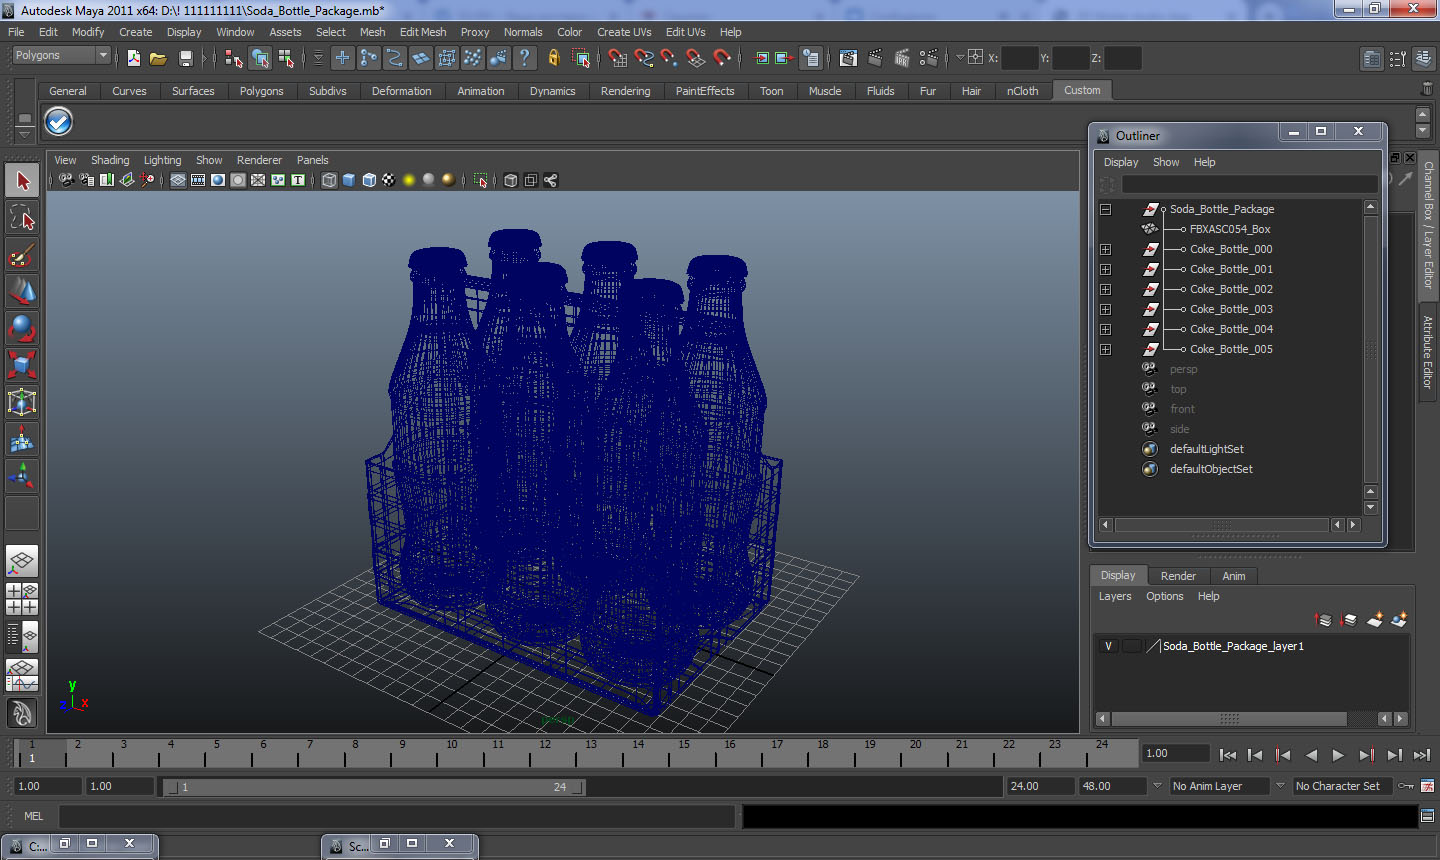Select the arrow Select tool
This screenshot has width=1440, height=860.
pos(22,181)
